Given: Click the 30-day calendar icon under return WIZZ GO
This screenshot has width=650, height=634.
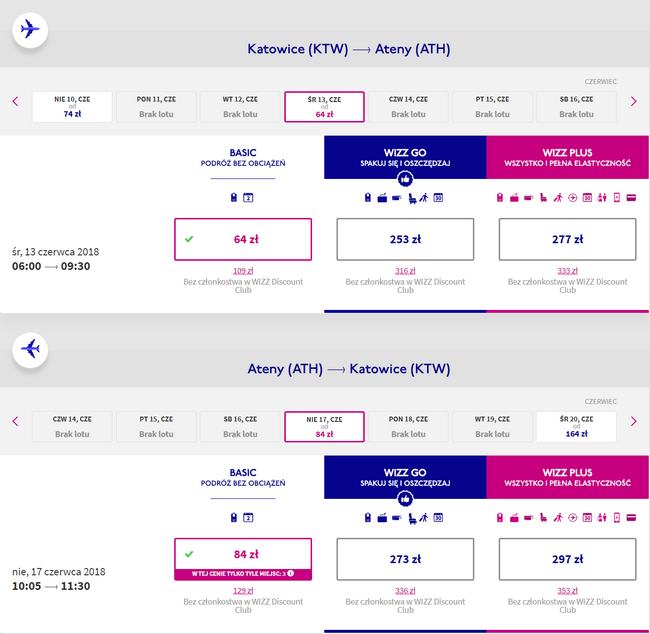Looking at the screenshot, I should [x=438, y=517].
